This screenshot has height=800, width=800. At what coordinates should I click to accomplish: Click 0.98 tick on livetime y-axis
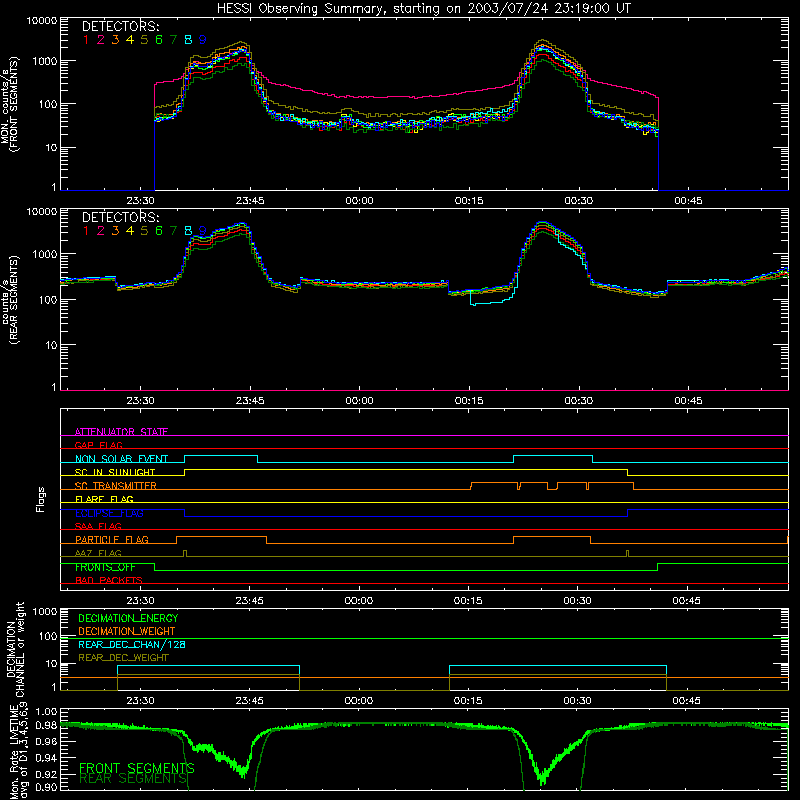pos(46,726)
